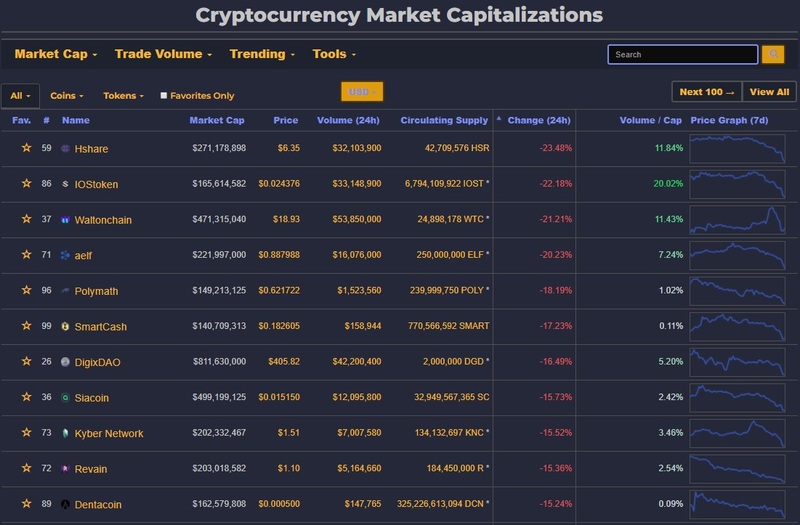Screen dimensions: 800x525
Task: Open SmartCash 7-day price graph
Action: [737, 327]
